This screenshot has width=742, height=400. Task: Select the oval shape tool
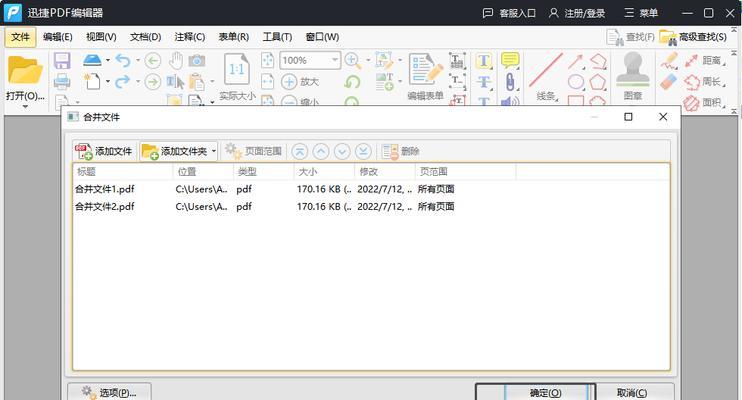click(575, 82)
